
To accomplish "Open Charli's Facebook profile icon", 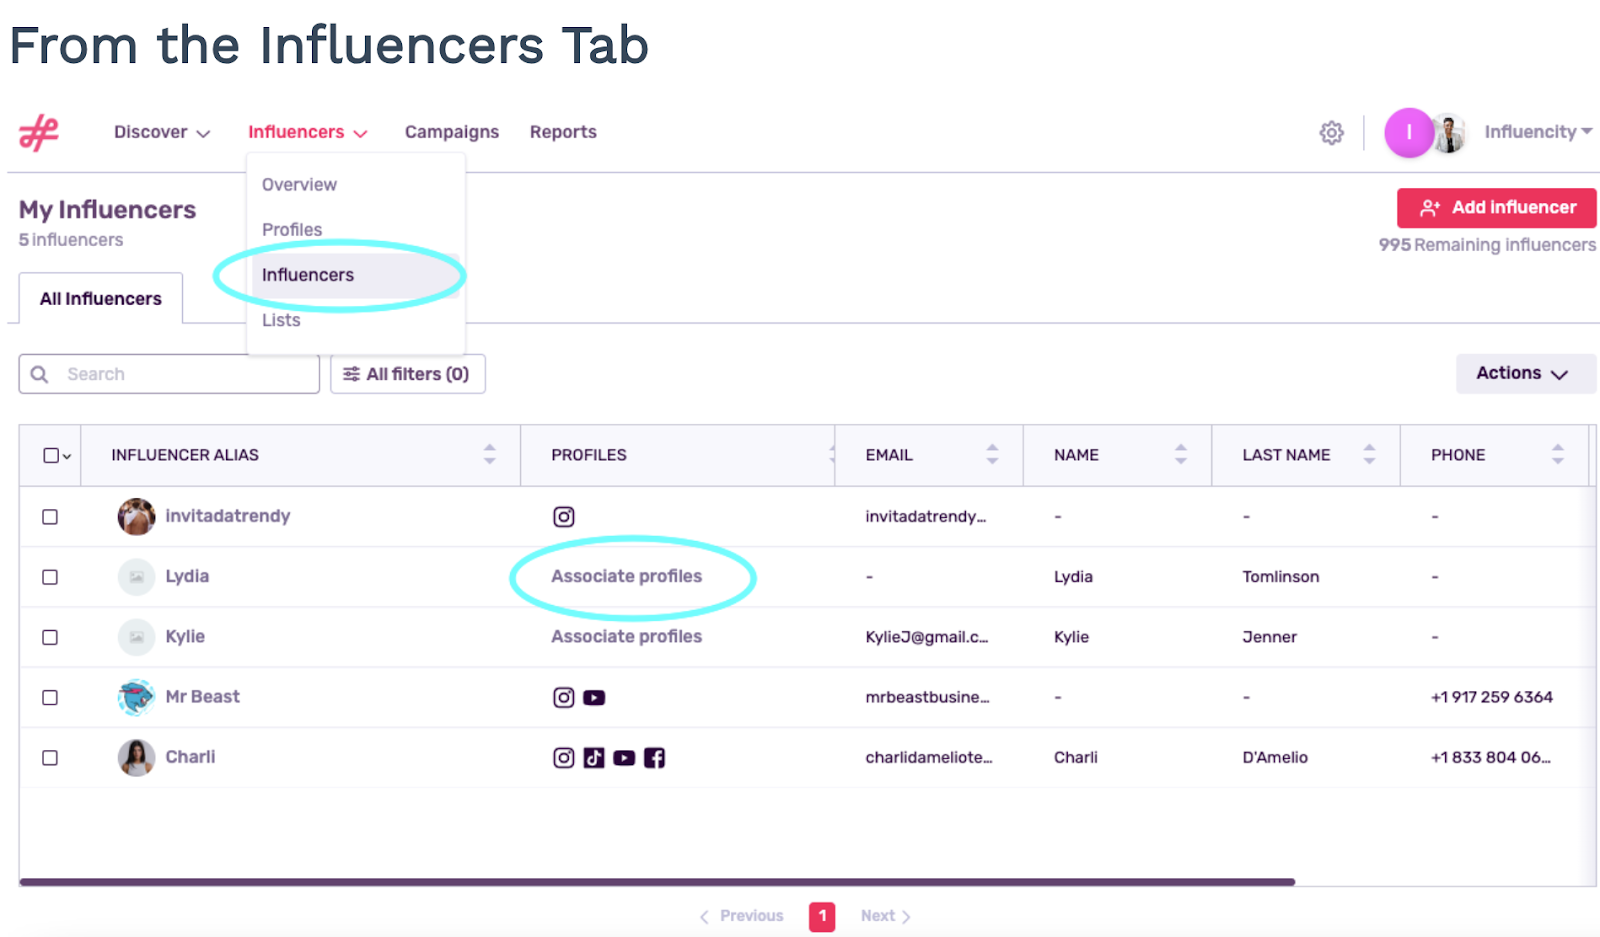I will [x=654, y=758].
